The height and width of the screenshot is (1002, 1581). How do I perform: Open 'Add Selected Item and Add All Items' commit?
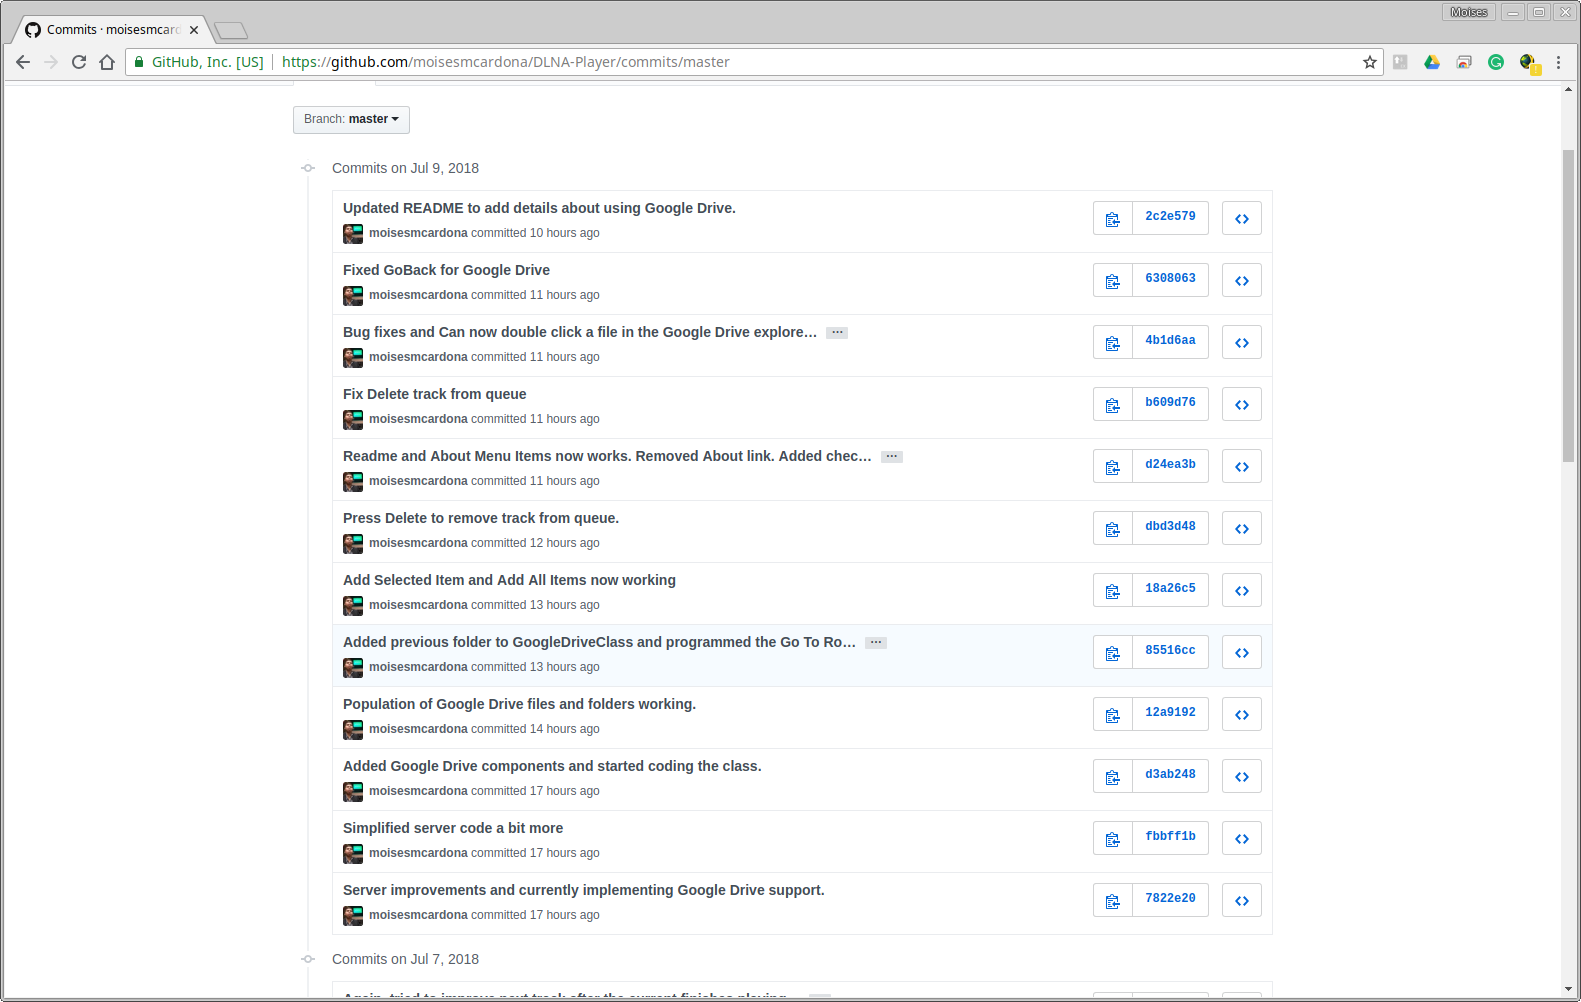pyautogui.click(x=509, y=580)
